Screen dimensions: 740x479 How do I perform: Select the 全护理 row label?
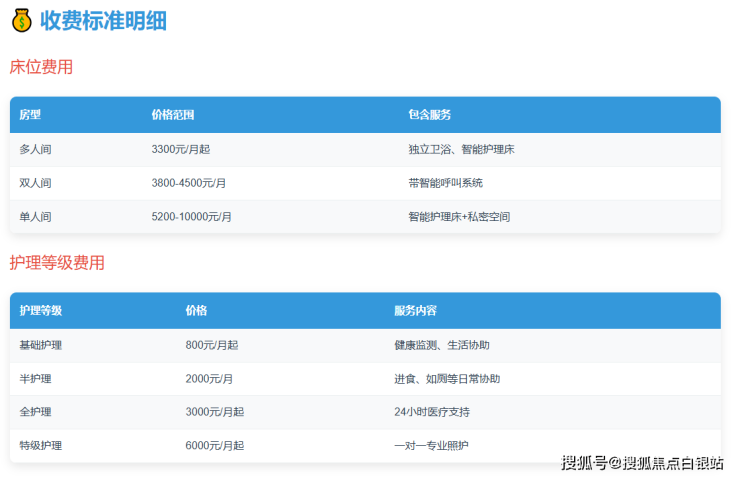point(35,412)
